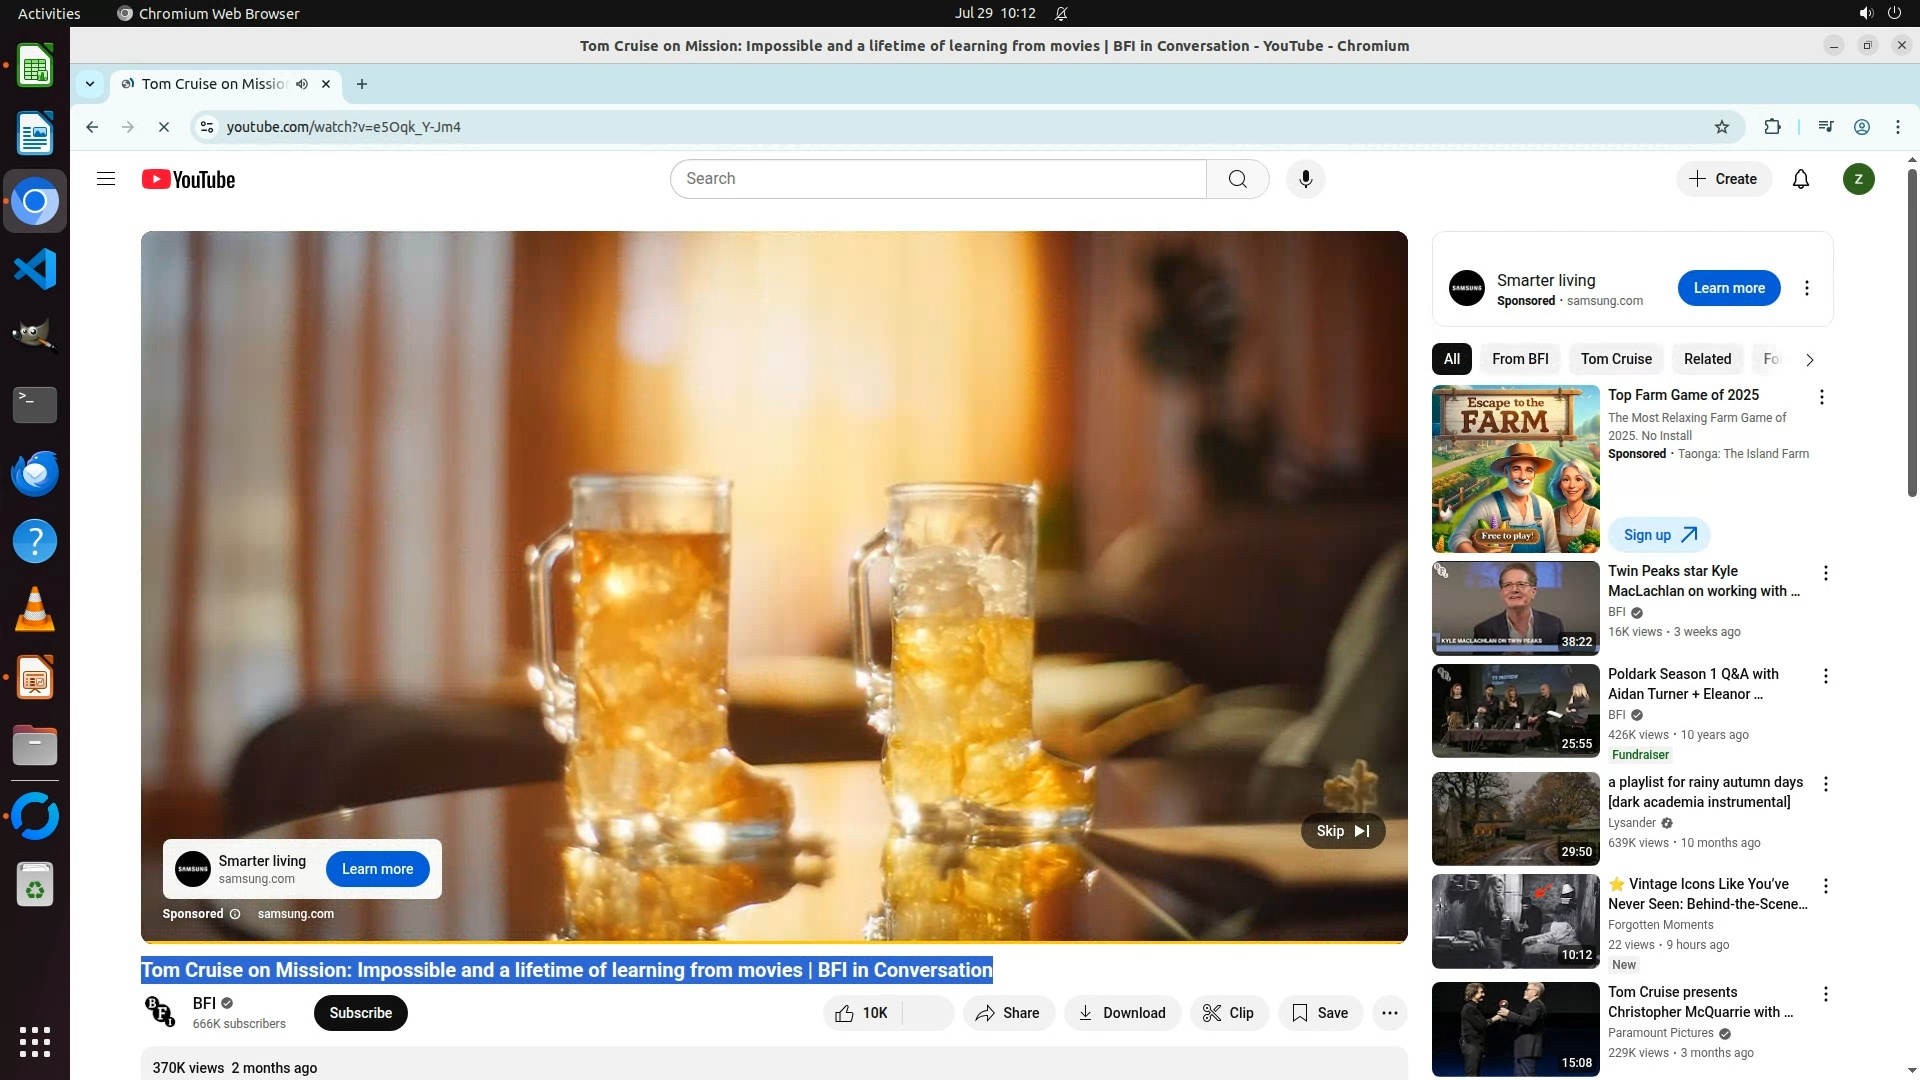Screen dimensions: 1920x1080
Task: Open more actions ellipsis under video
Action: click(x=1389, y=1013)
